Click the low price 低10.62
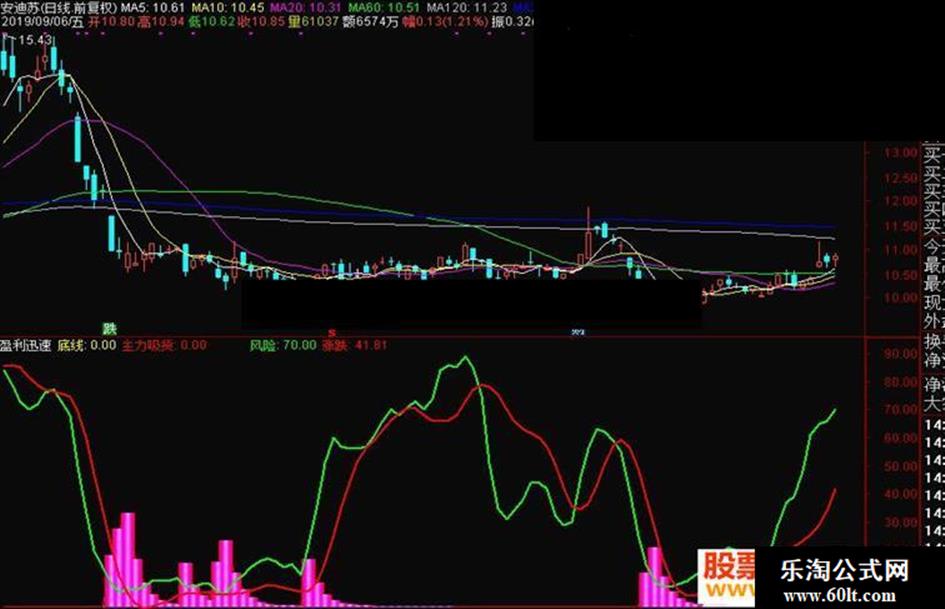Viewport: 945px width, 609px height. pos(211,22)
